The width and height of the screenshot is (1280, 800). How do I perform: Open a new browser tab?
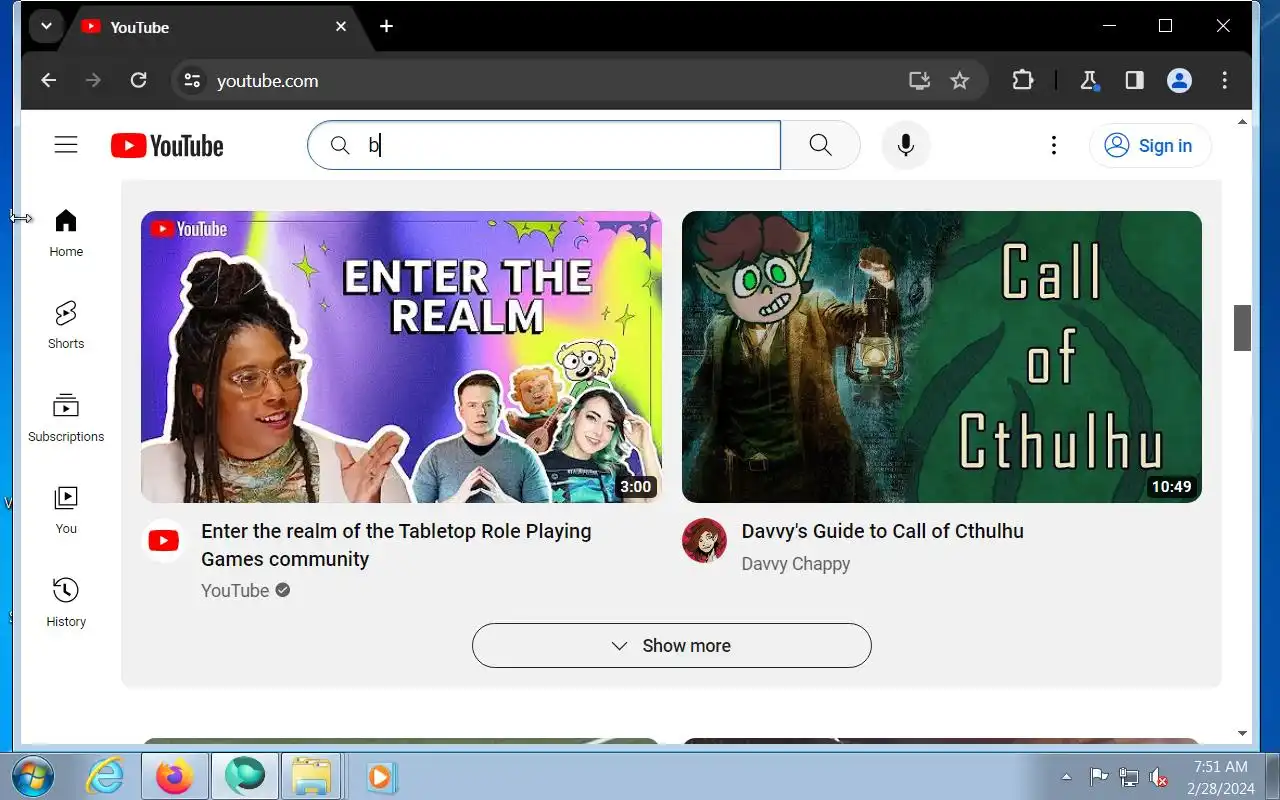[386, 26]
